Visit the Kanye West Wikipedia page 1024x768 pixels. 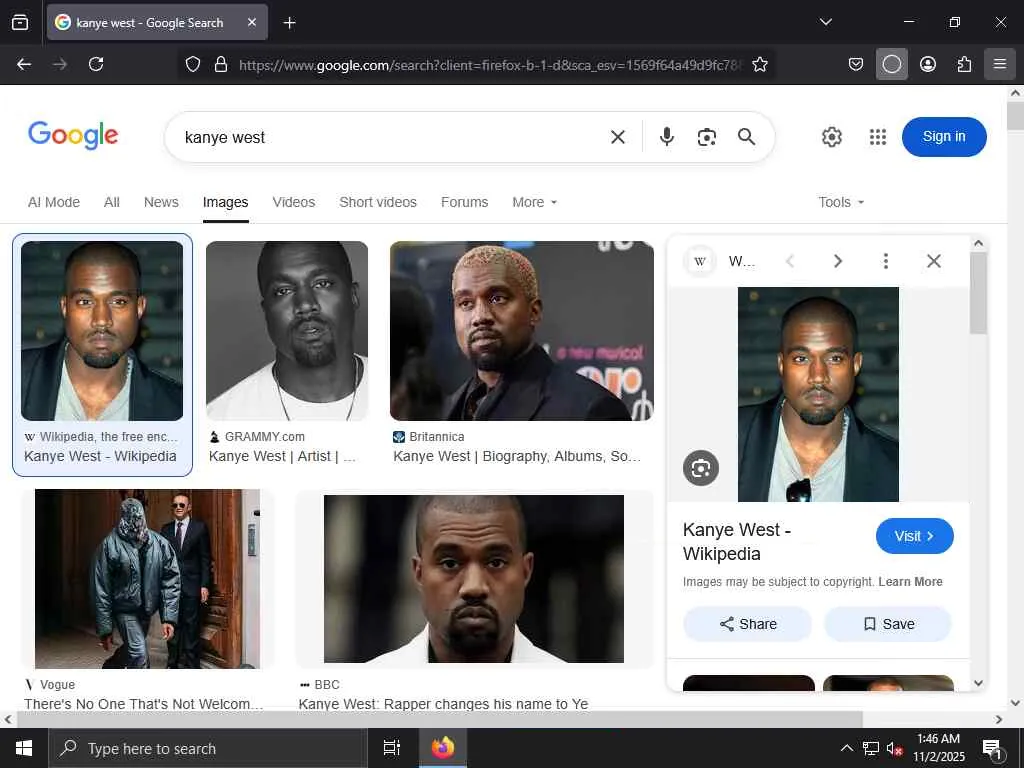914,536
